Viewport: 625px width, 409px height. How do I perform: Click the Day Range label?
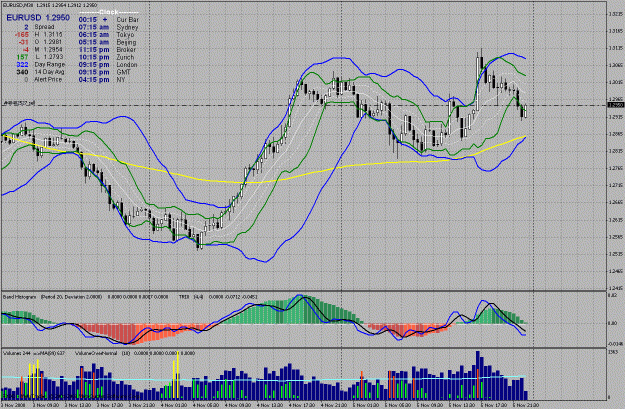click(50, 64)
